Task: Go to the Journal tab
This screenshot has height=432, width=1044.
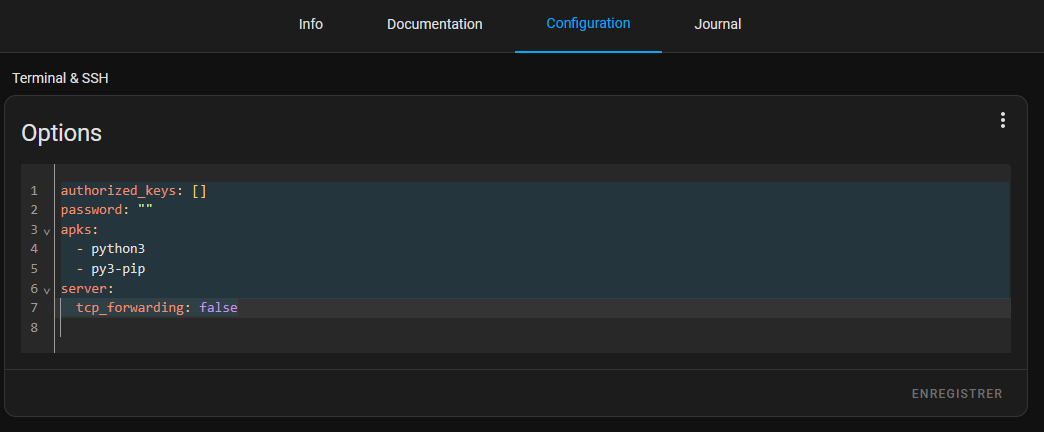Action: 717,24
